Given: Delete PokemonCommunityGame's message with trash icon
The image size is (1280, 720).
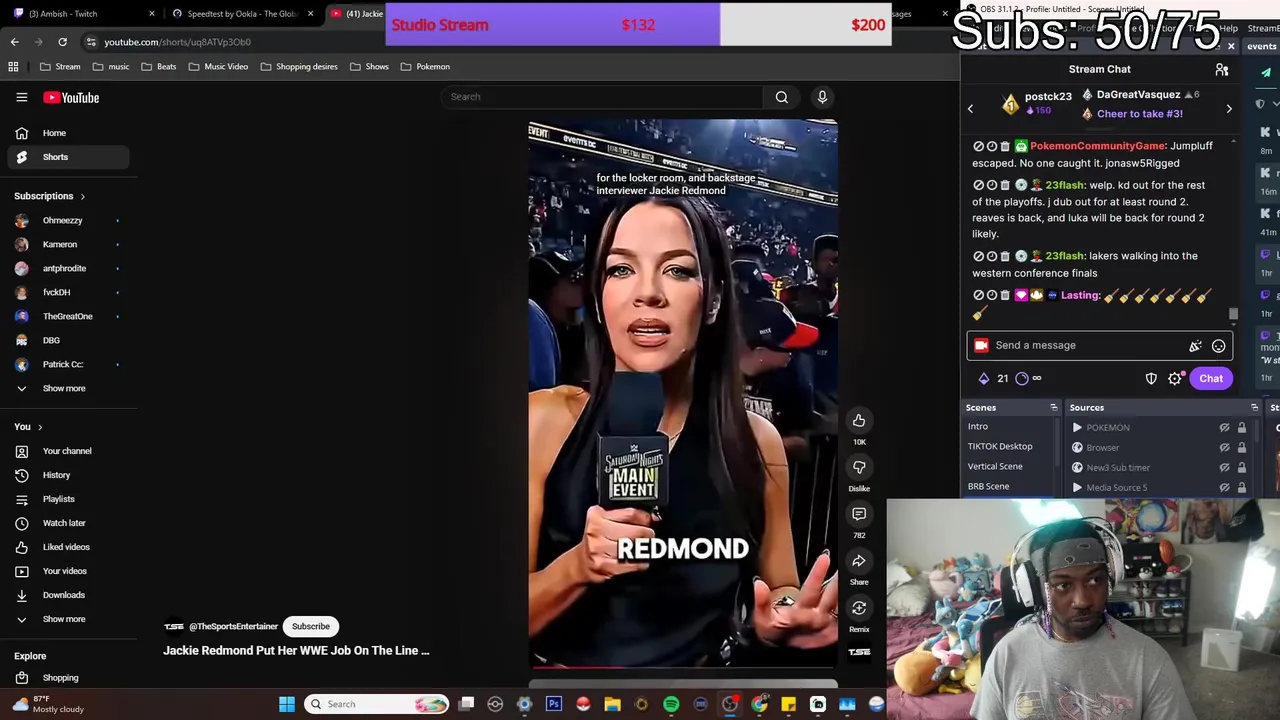Looking at the screenshot, I should point(1005,147).
